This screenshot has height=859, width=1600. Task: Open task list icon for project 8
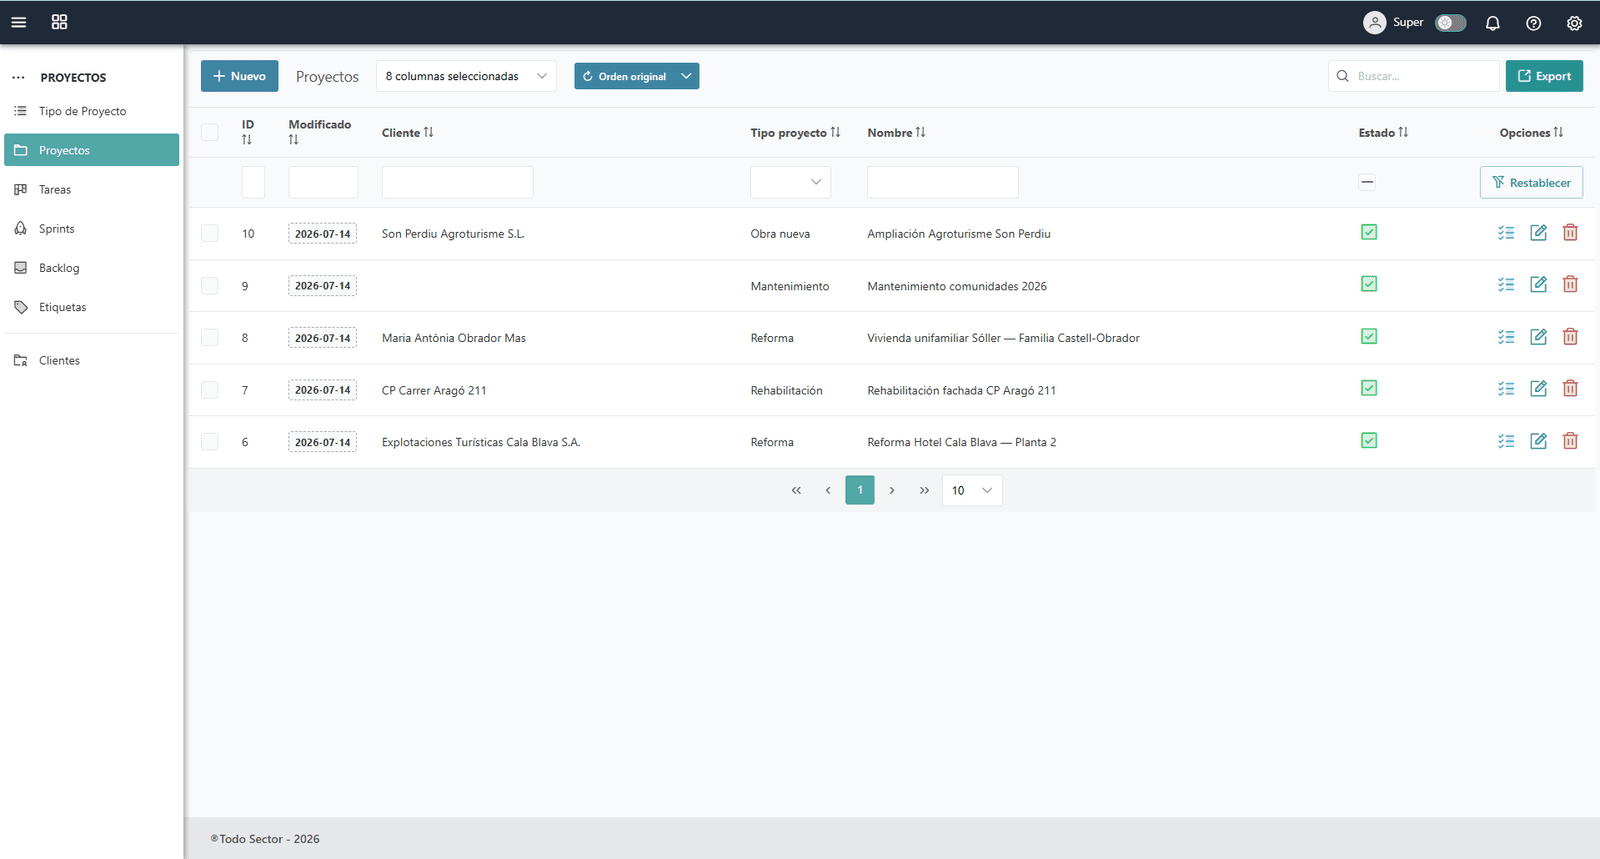click(1506, 337)
